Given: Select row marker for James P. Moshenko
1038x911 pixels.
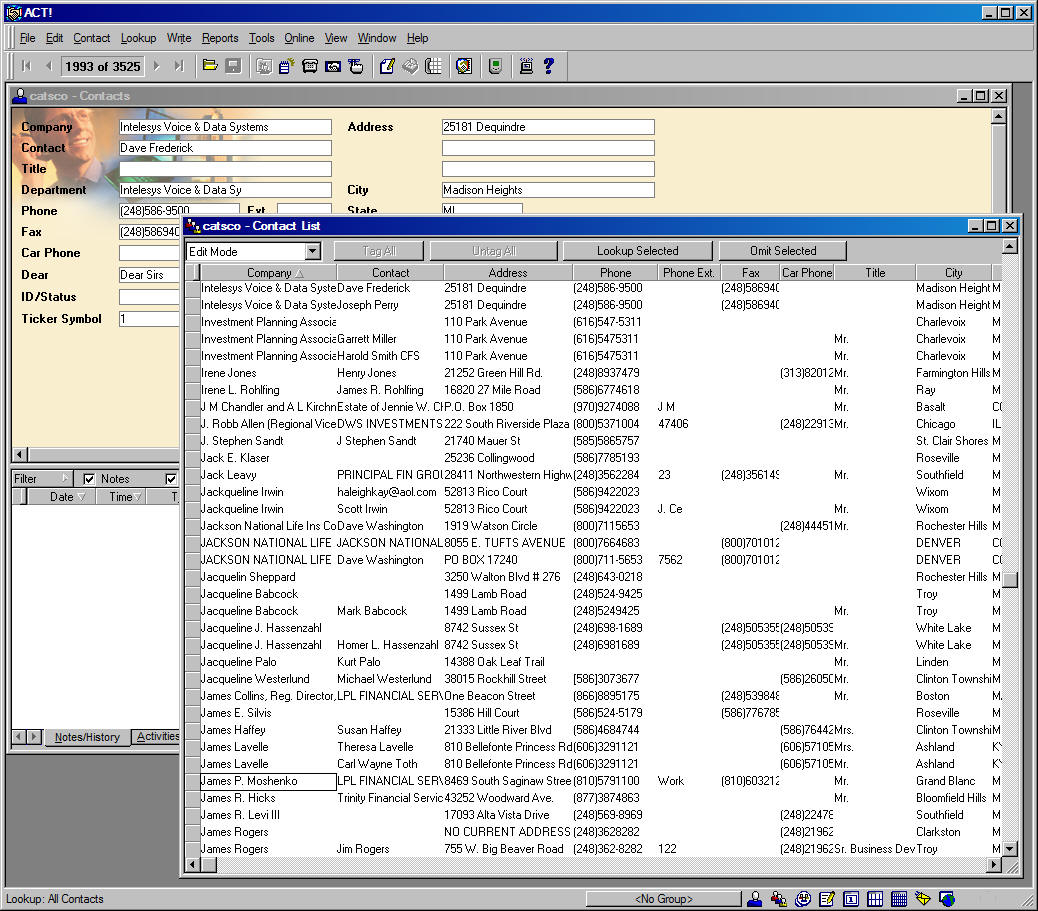Looking at the screenshot, I should tap(192, 781).
